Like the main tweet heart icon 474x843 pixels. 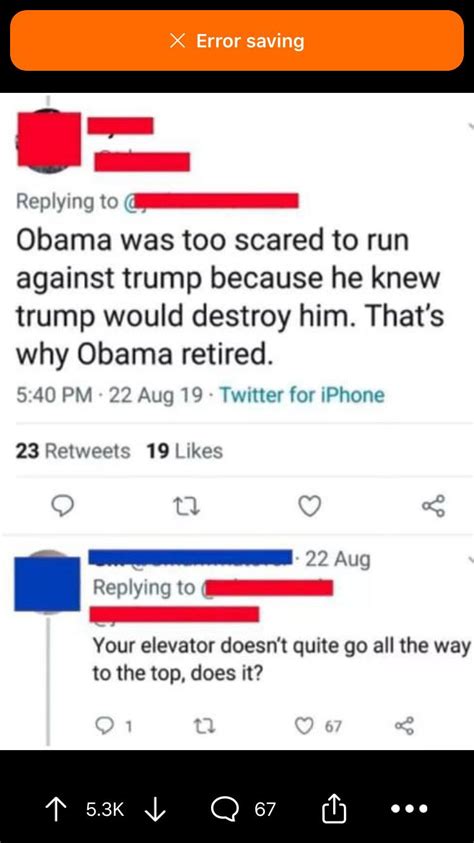pyautogui.click(x=310, y=506)
